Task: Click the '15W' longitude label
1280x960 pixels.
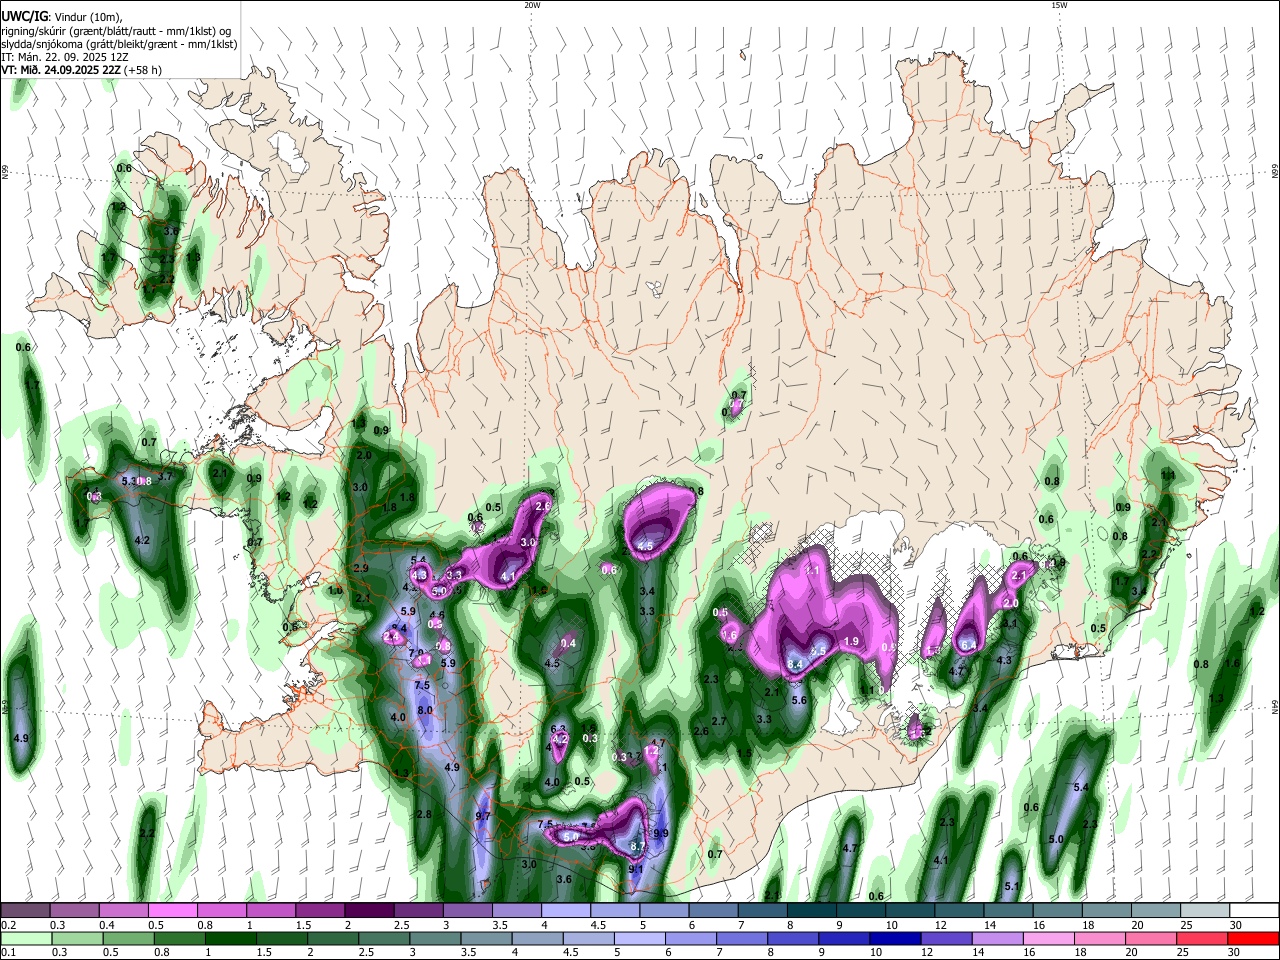Action: pos(1059,5)
